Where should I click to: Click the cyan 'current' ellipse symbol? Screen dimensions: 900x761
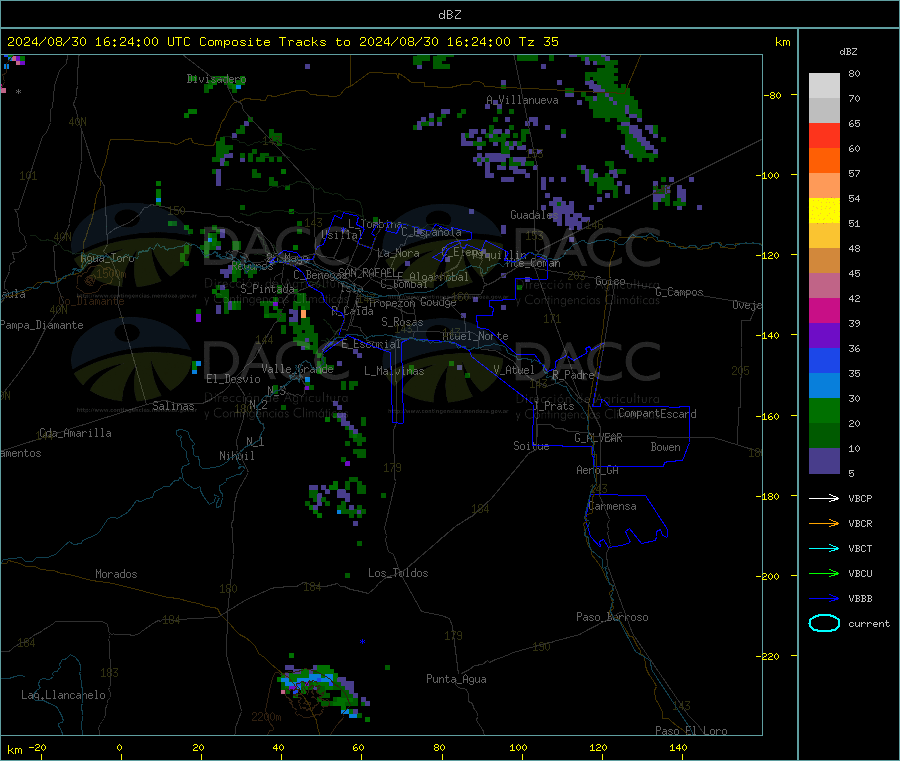click(x=824, y=623)
